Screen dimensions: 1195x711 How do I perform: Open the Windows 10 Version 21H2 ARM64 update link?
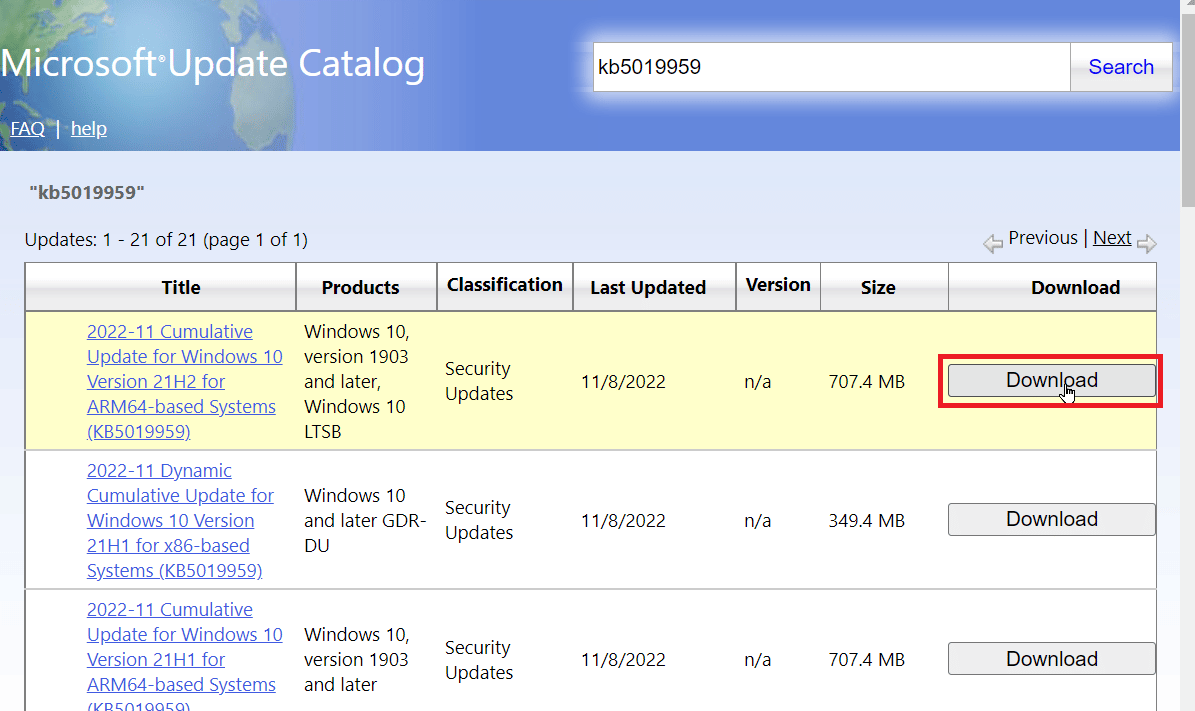pos(184,381)
